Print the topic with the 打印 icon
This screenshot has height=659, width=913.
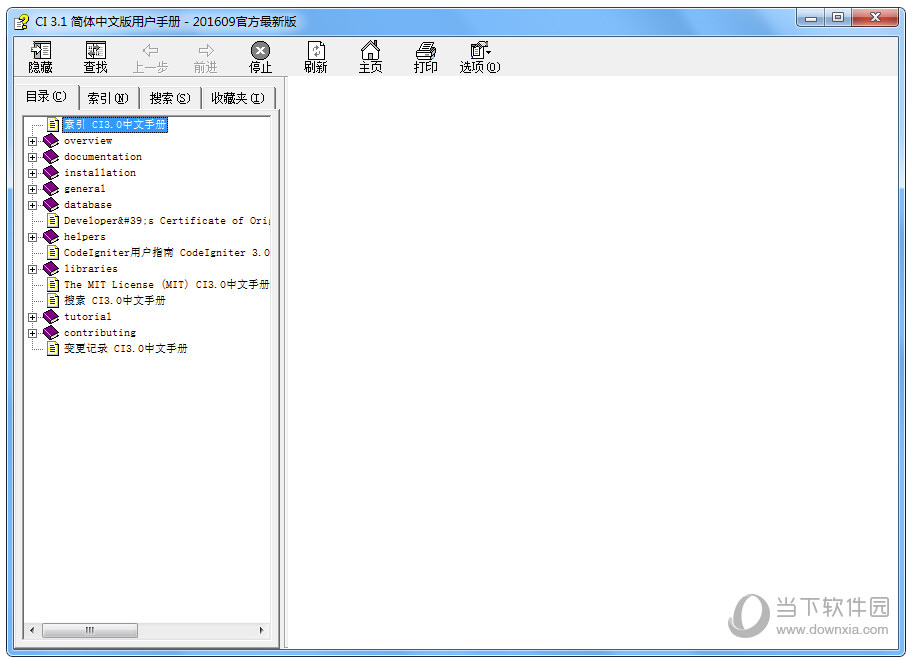tap(426, 57)
